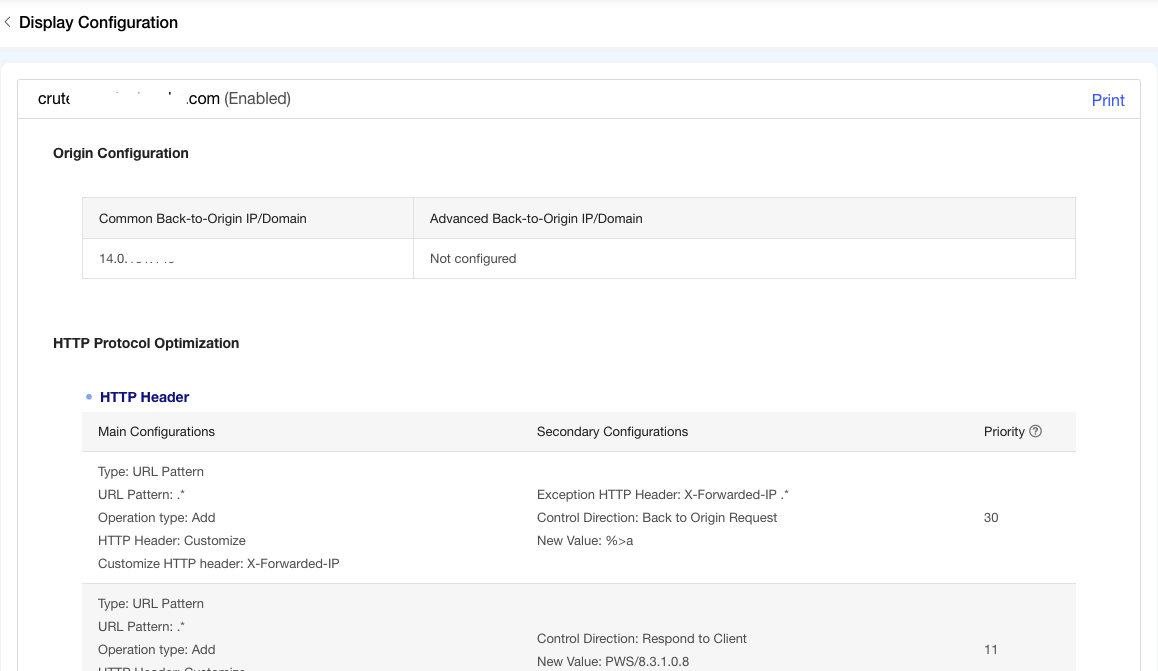The height and width of the screenshot is (671, 1158).
Task: Click the back chevron beside Display Configuration
Action: tap(8, 22)
